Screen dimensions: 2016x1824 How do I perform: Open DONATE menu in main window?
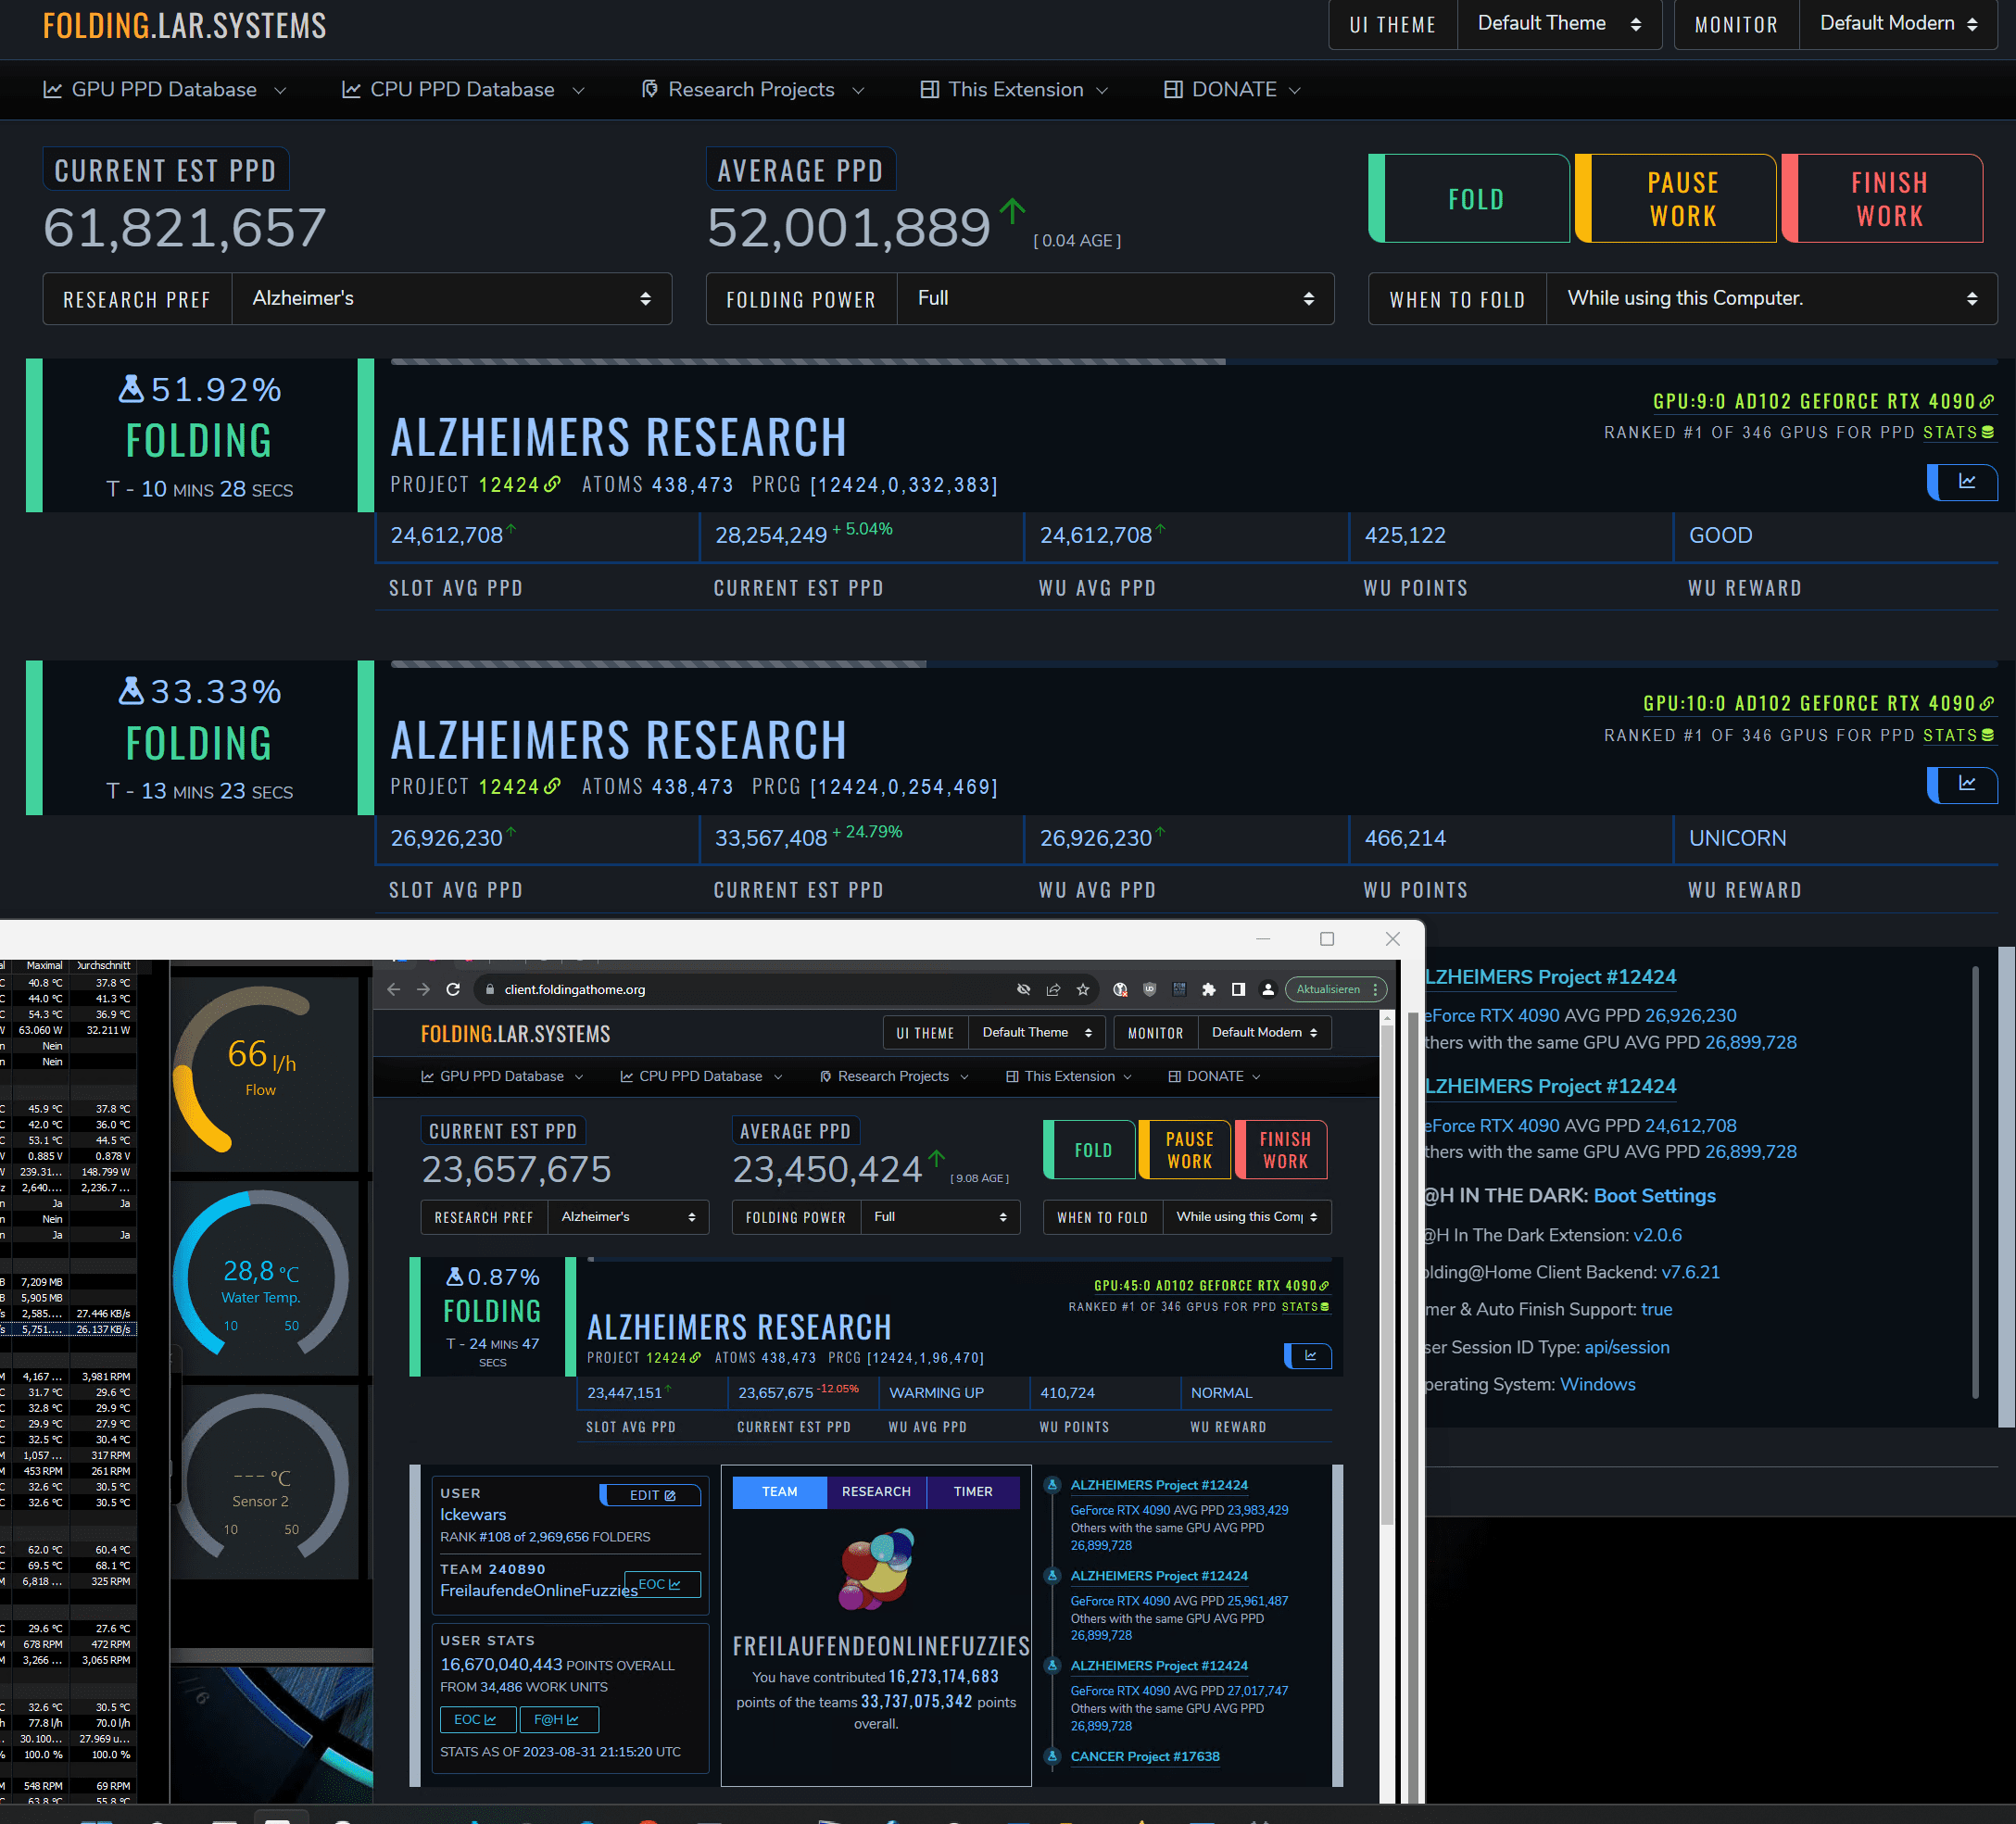tap(1232, 90)
